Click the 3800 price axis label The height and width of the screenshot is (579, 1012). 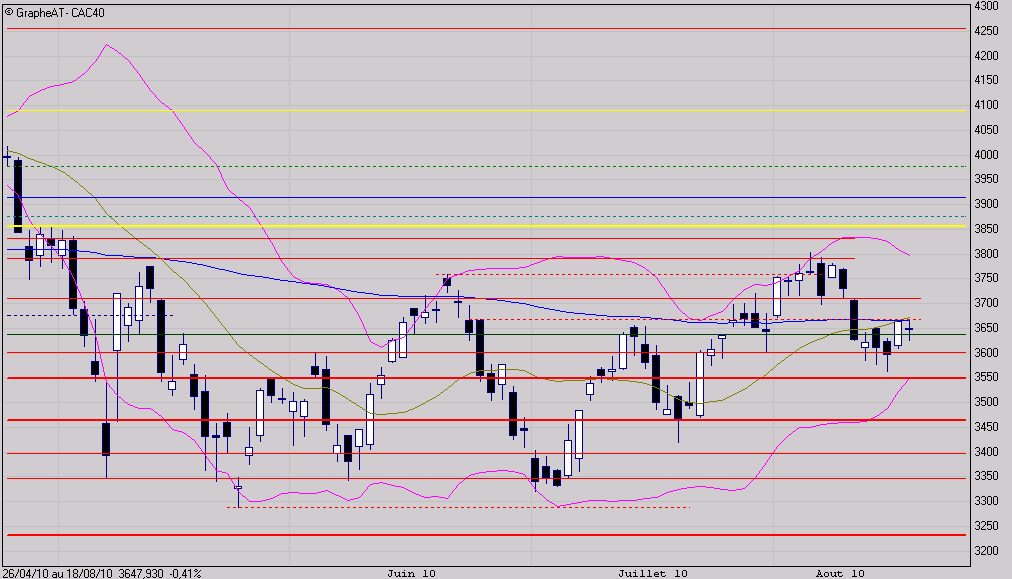click(x=986, y=254)
